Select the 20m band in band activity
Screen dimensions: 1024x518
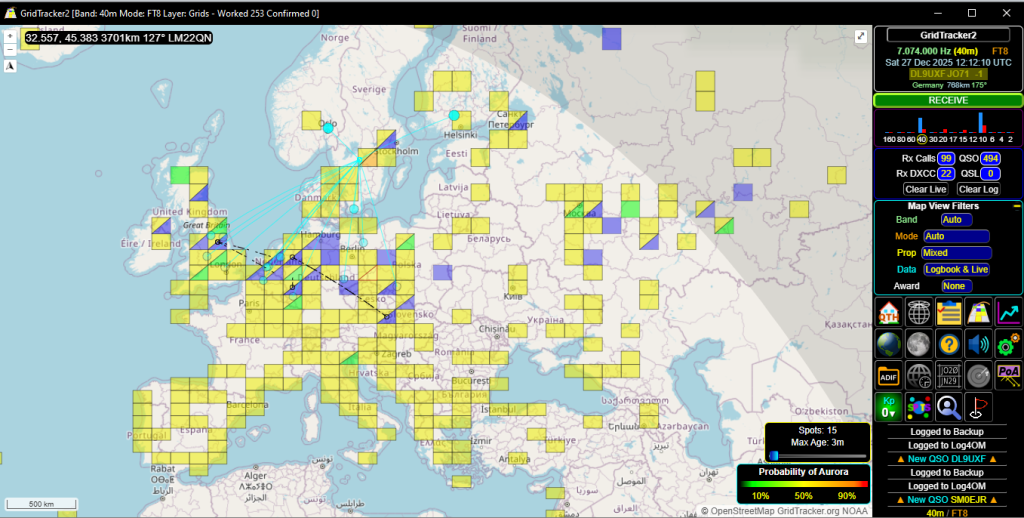(944, 139)
